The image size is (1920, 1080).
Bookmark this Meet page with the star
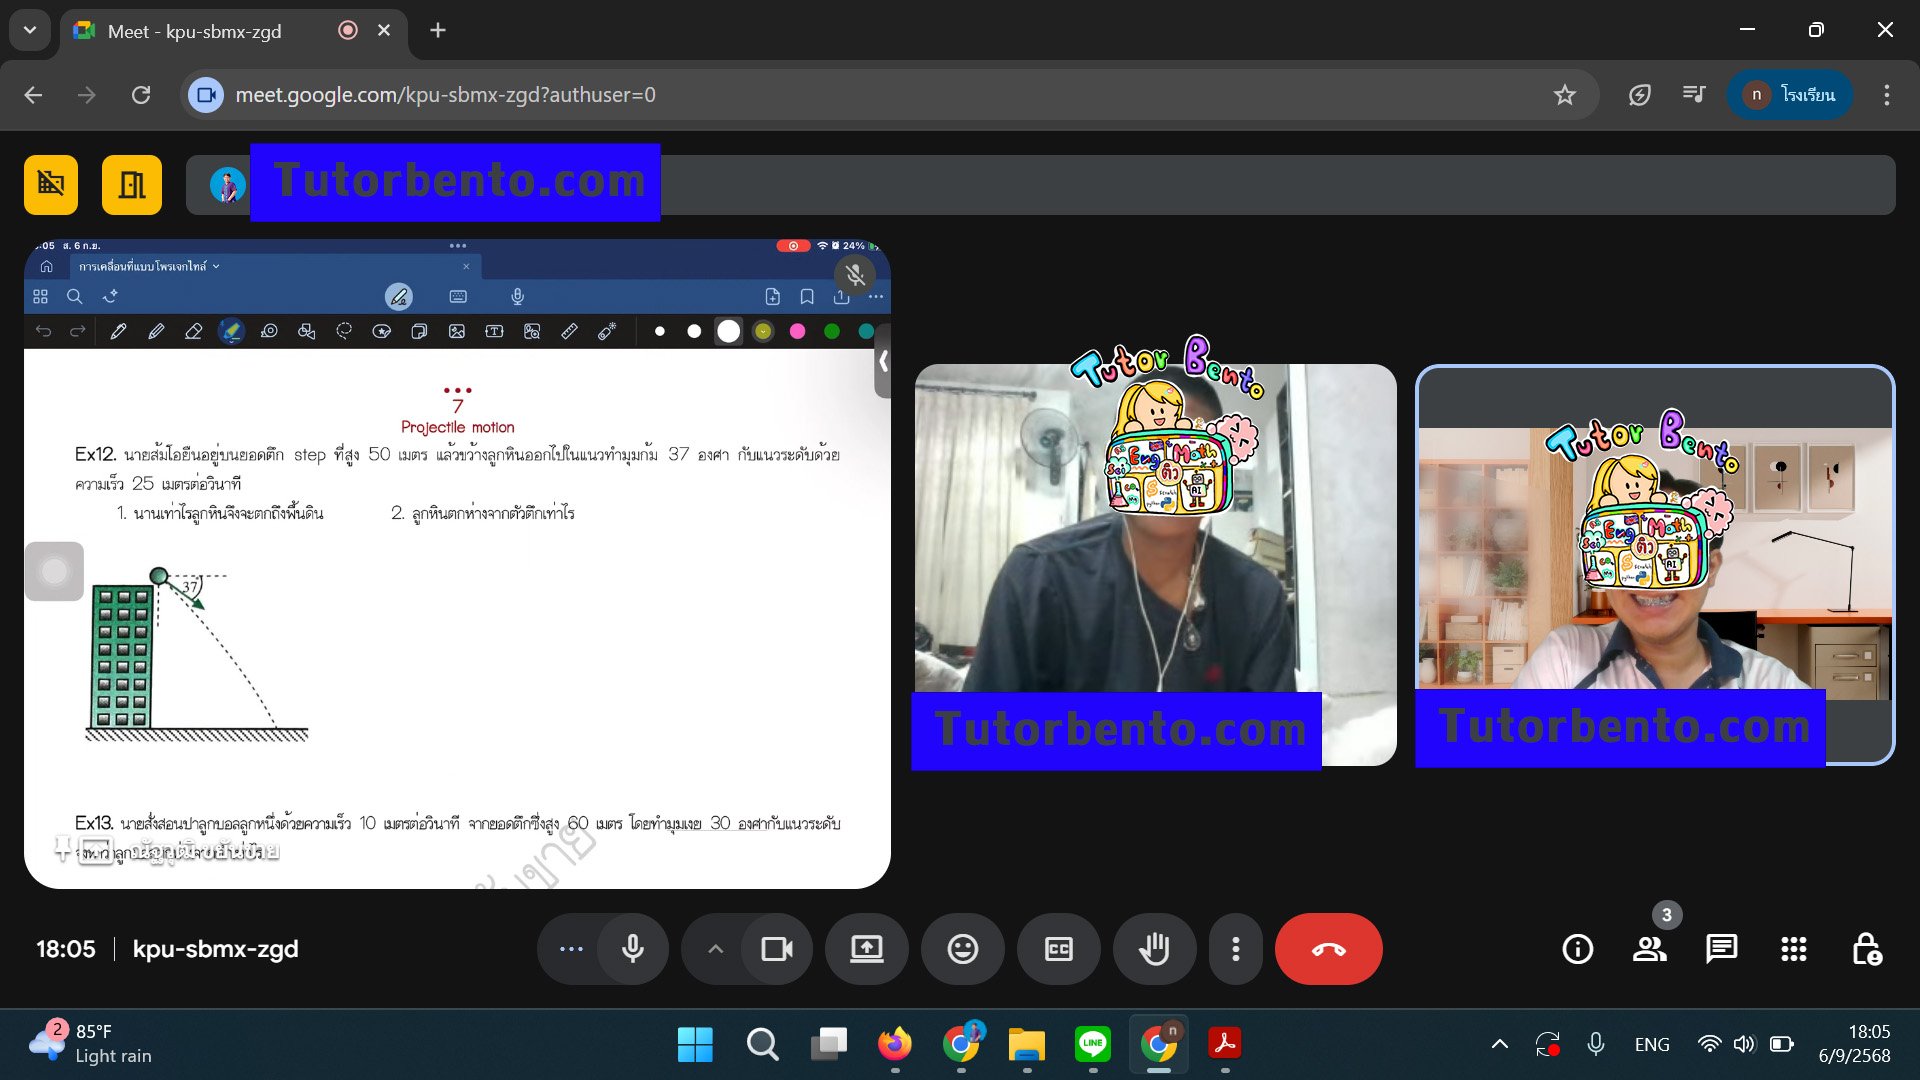pyautogui.click(x=1564, y=95)
